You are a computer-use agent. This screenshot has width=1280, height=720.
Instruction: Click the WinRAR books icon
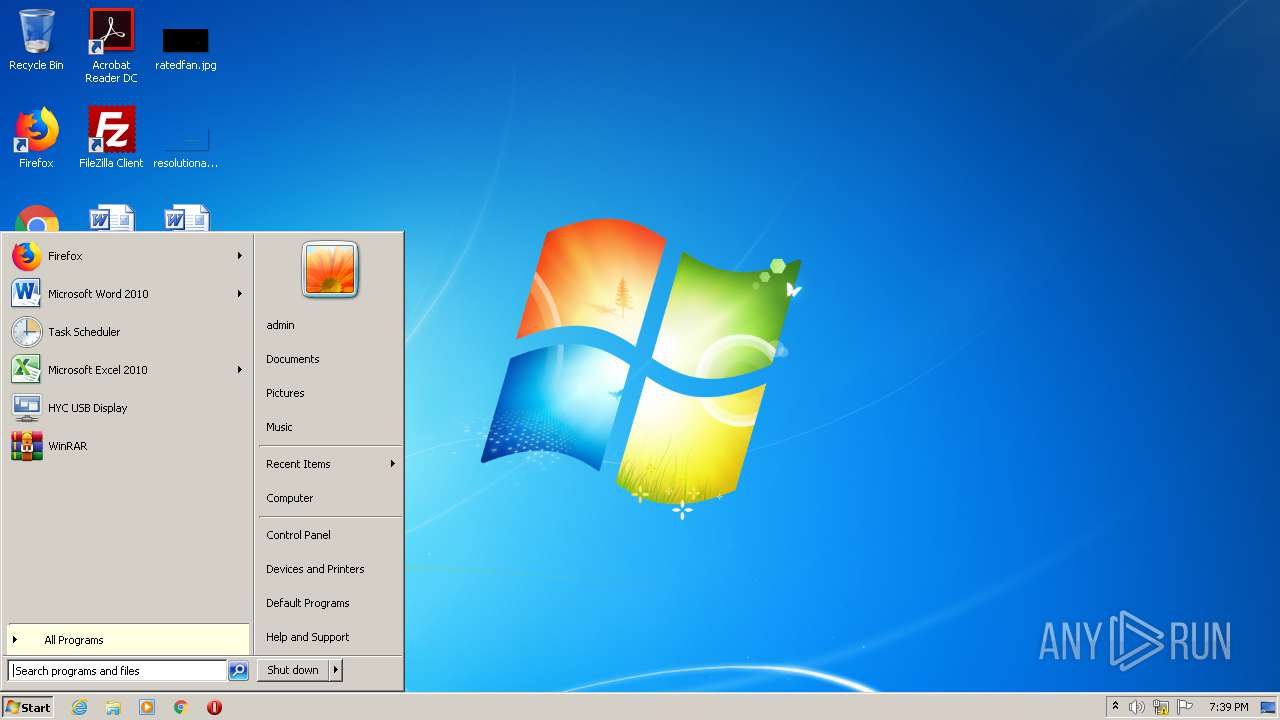click(27, 446)
